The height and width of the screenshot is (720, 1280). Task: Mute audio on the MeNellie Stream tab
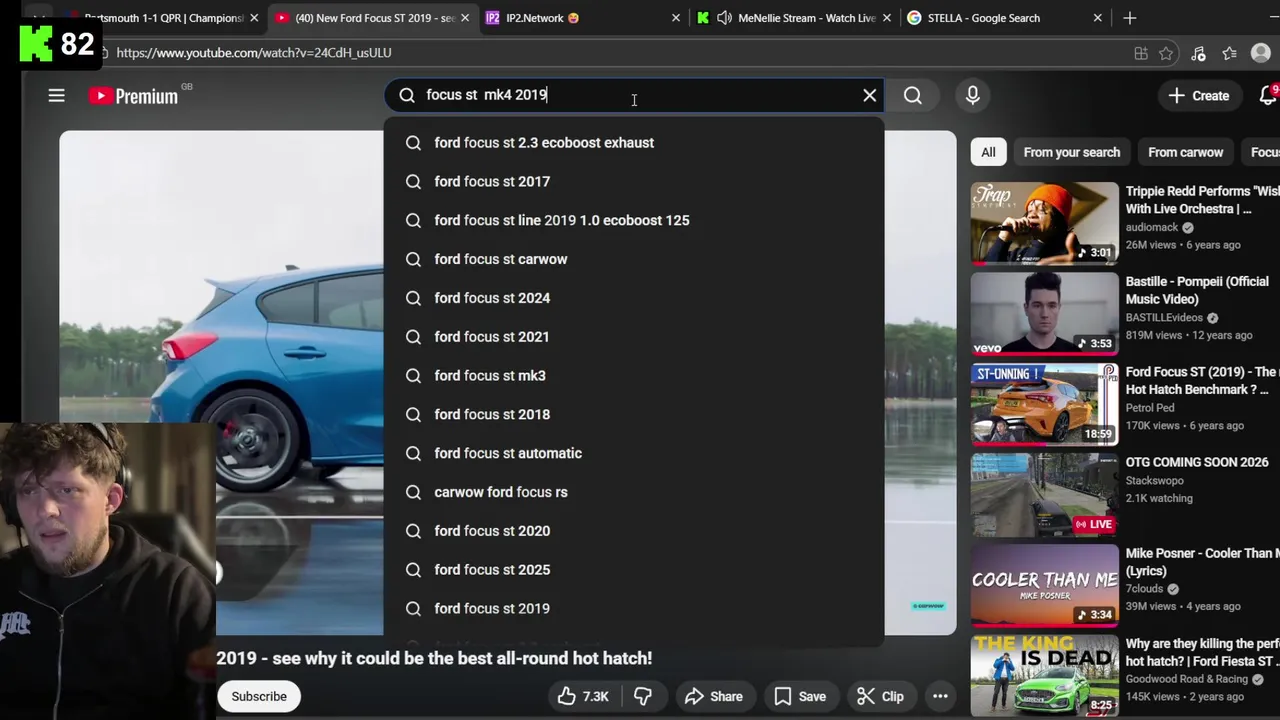tap(724, 18)
